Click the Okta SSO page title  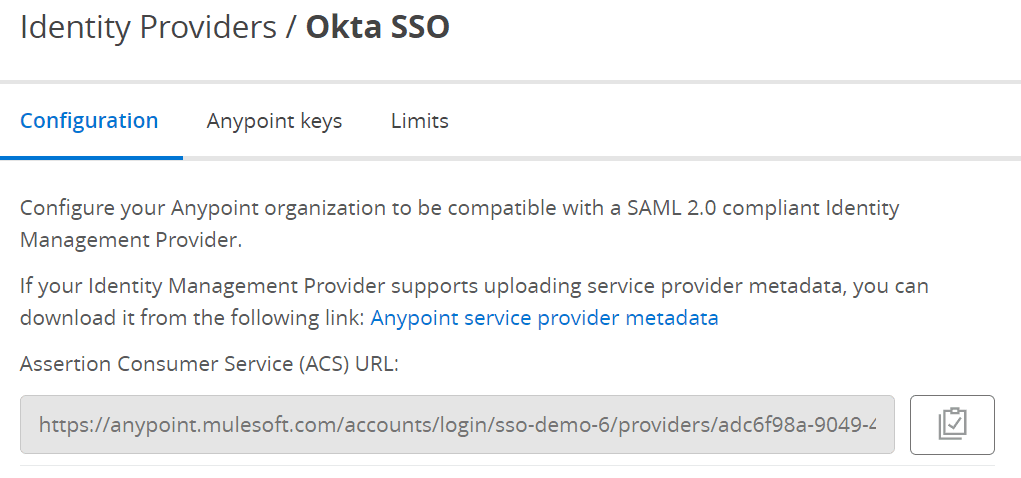tap(378, 28)
